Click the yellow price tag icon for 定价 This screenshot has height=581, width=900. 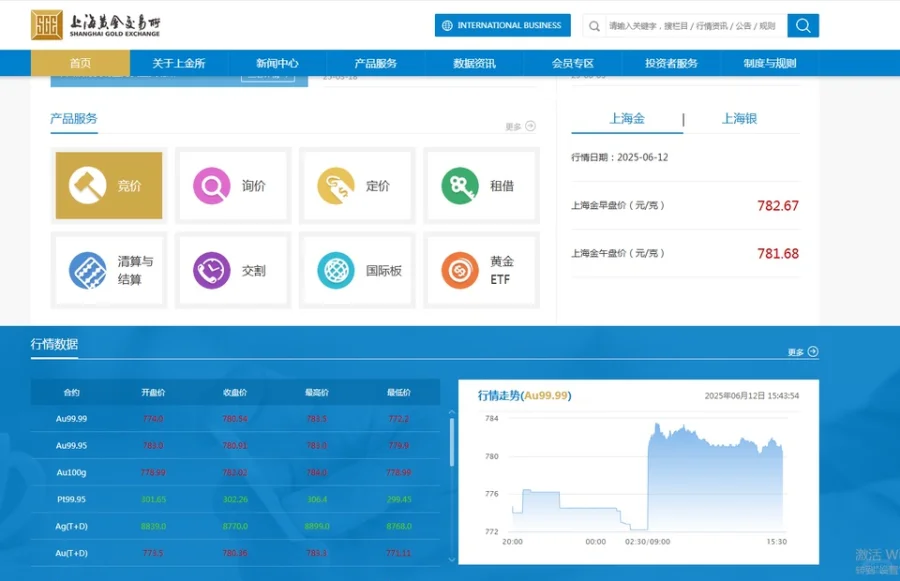click(336, 185)
